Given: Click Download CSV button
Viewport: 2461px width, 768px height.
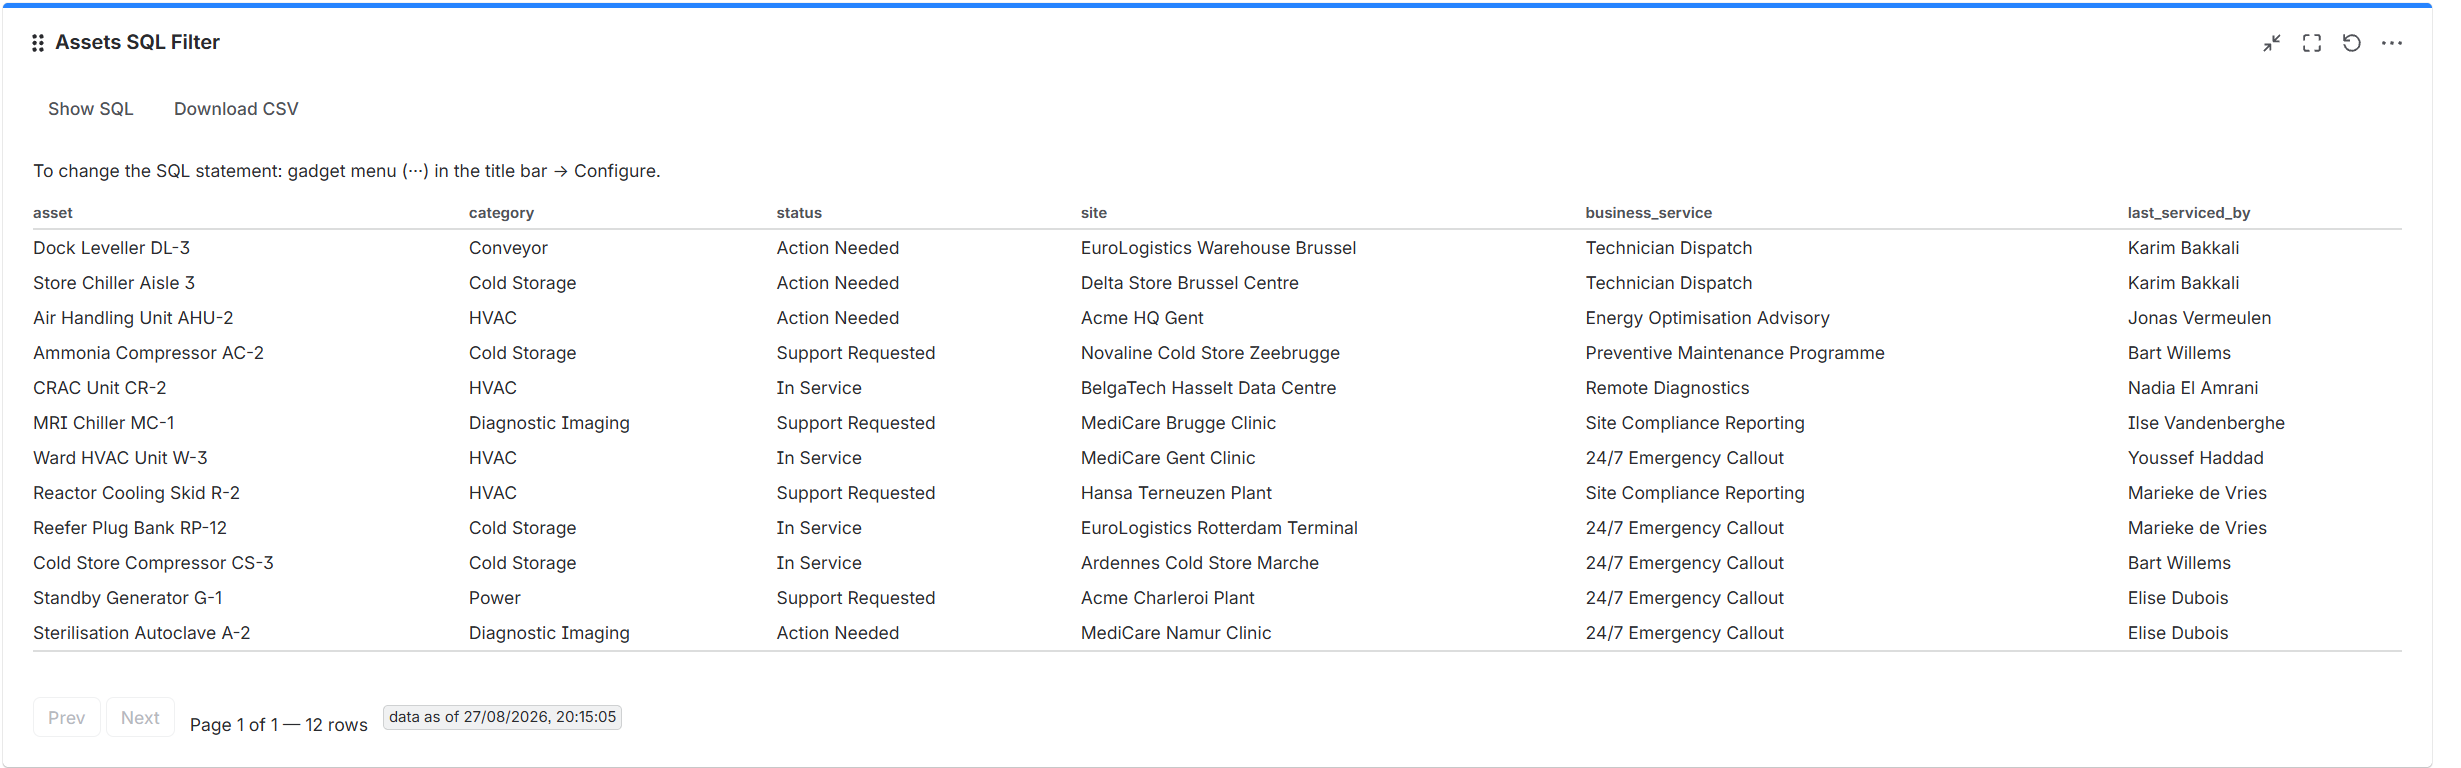Looking at the screenshot, I should click(x=236, y=109).
